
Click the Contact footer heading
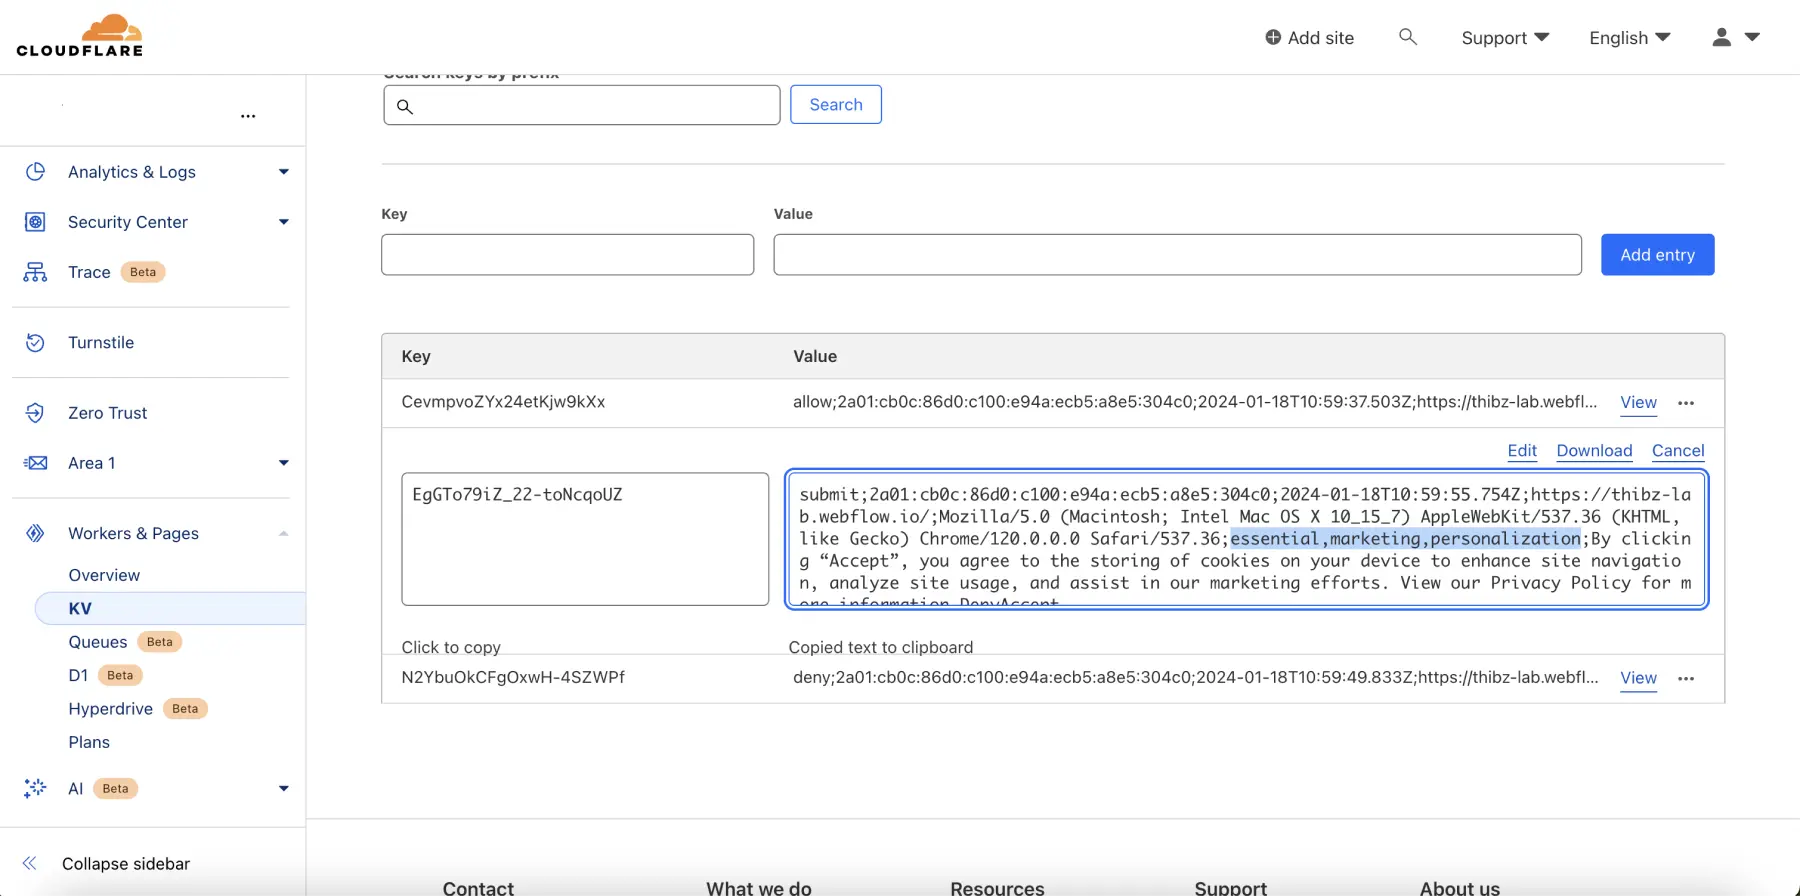click(x=478, y=887)
